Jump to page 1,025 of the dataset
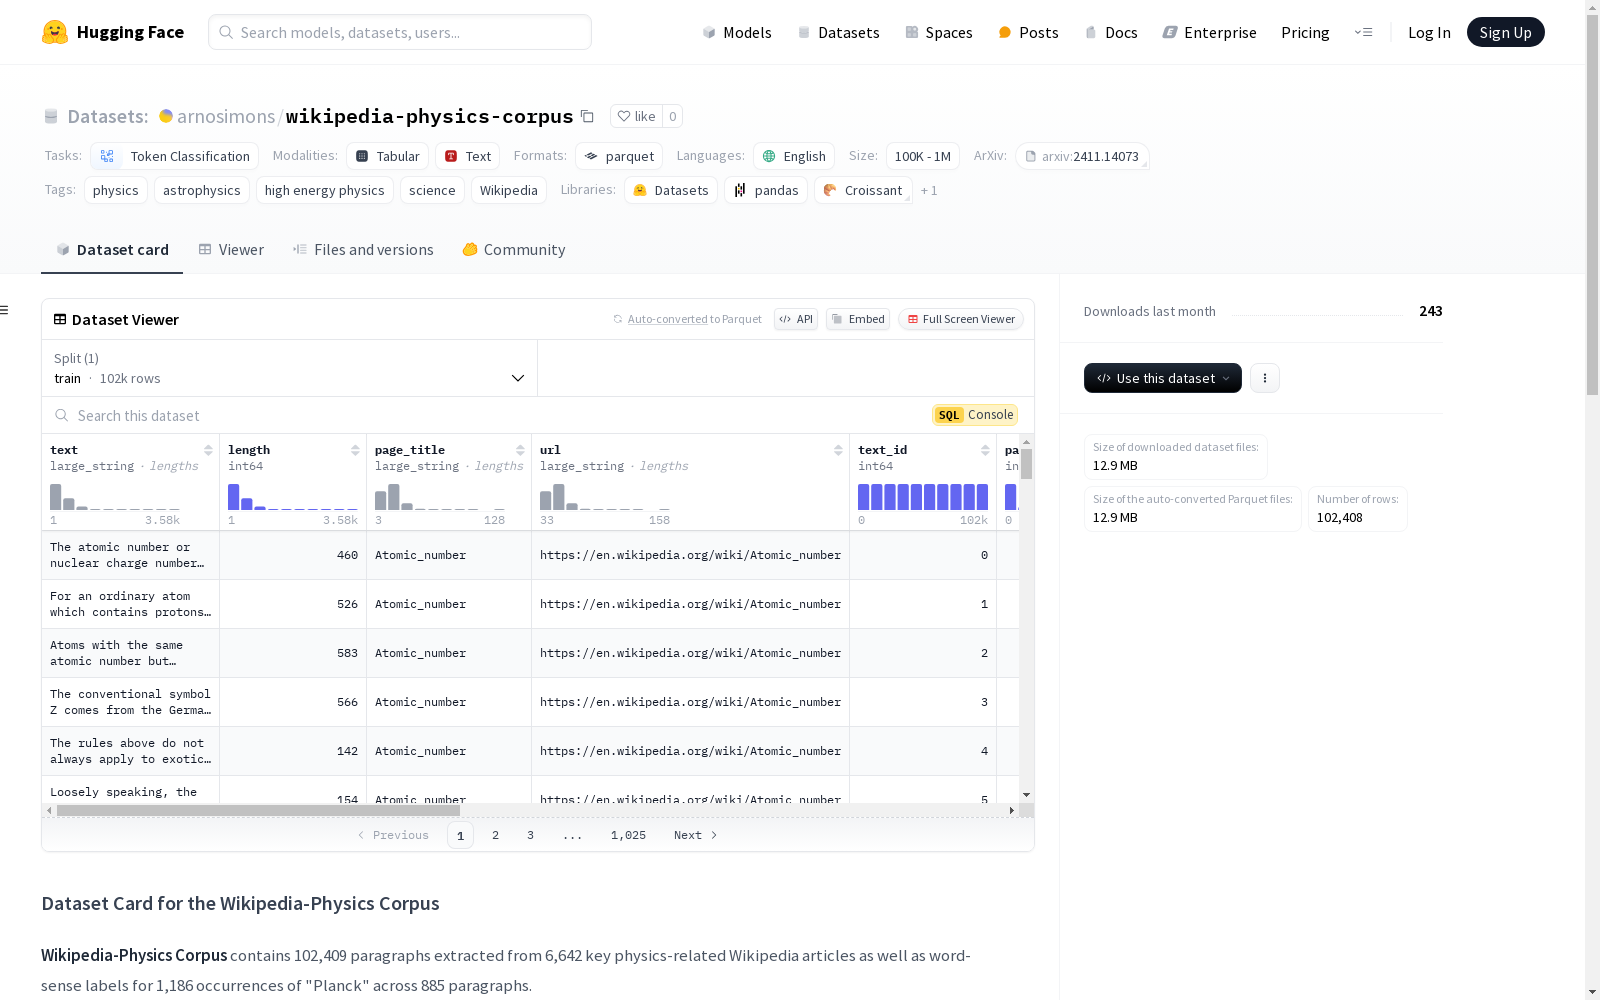 click(628, 835)
